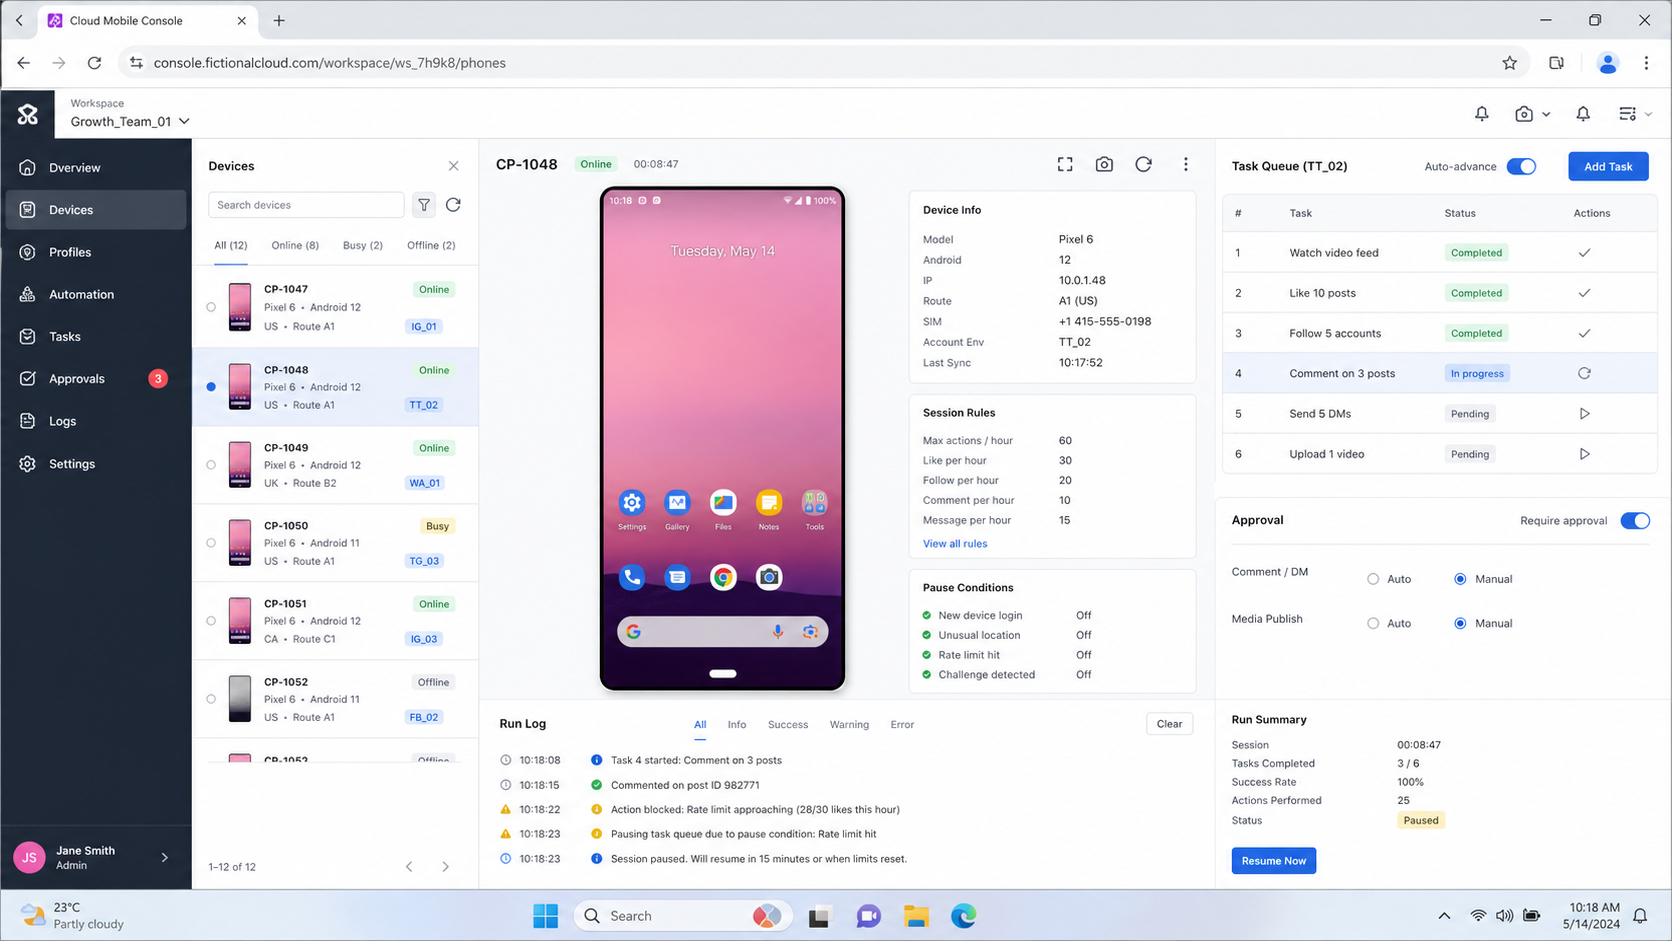Close the Devices panel
The height and width of the screenshot is (941, 1672).
click(x=454, y=166)
